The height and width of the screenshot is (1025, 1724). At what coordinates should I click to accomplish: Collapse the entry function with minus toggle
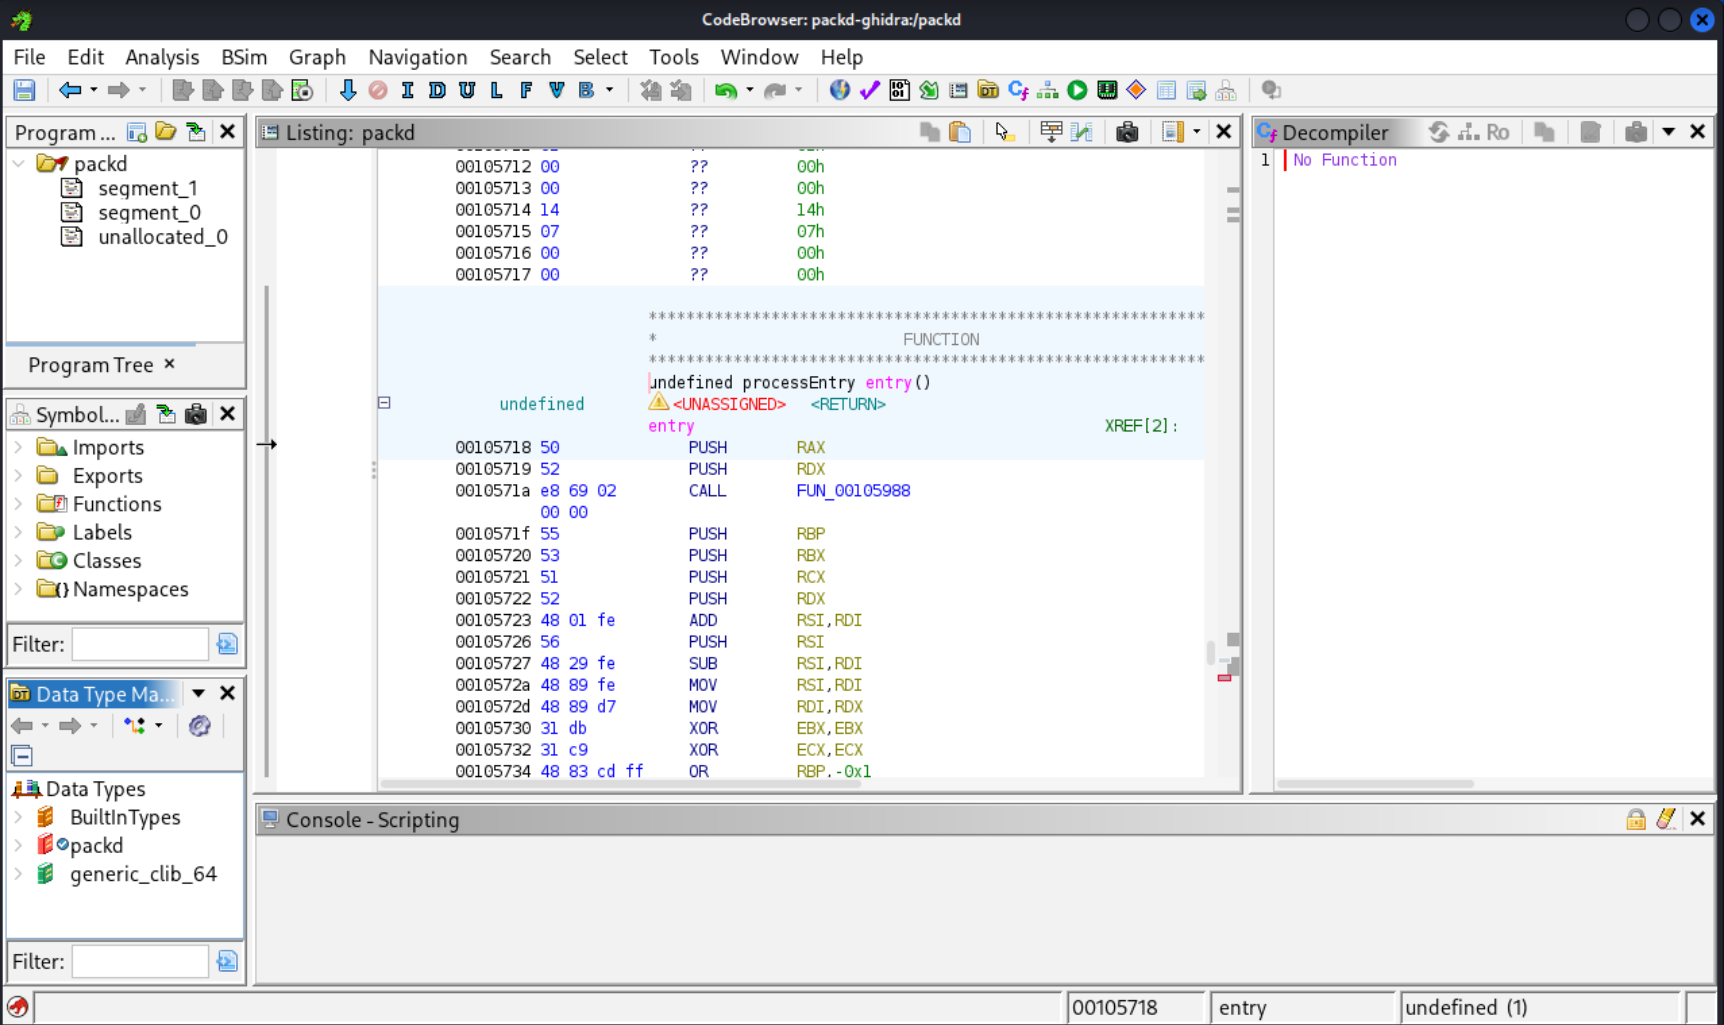384,403
